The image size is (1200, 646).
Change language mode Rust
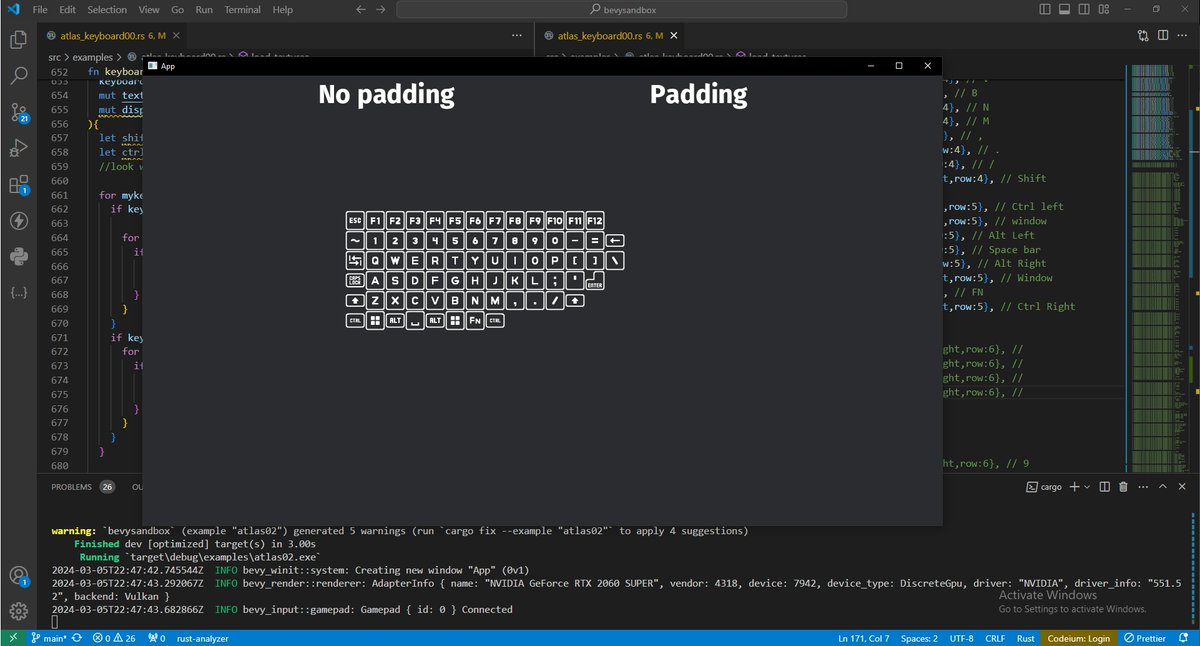click(1025, 638)
